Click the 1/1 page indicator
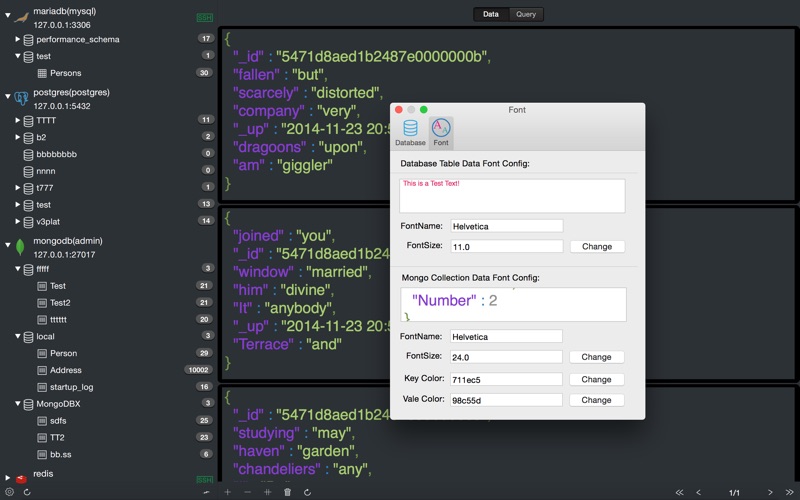800x500 pixels. pos(734,492)
